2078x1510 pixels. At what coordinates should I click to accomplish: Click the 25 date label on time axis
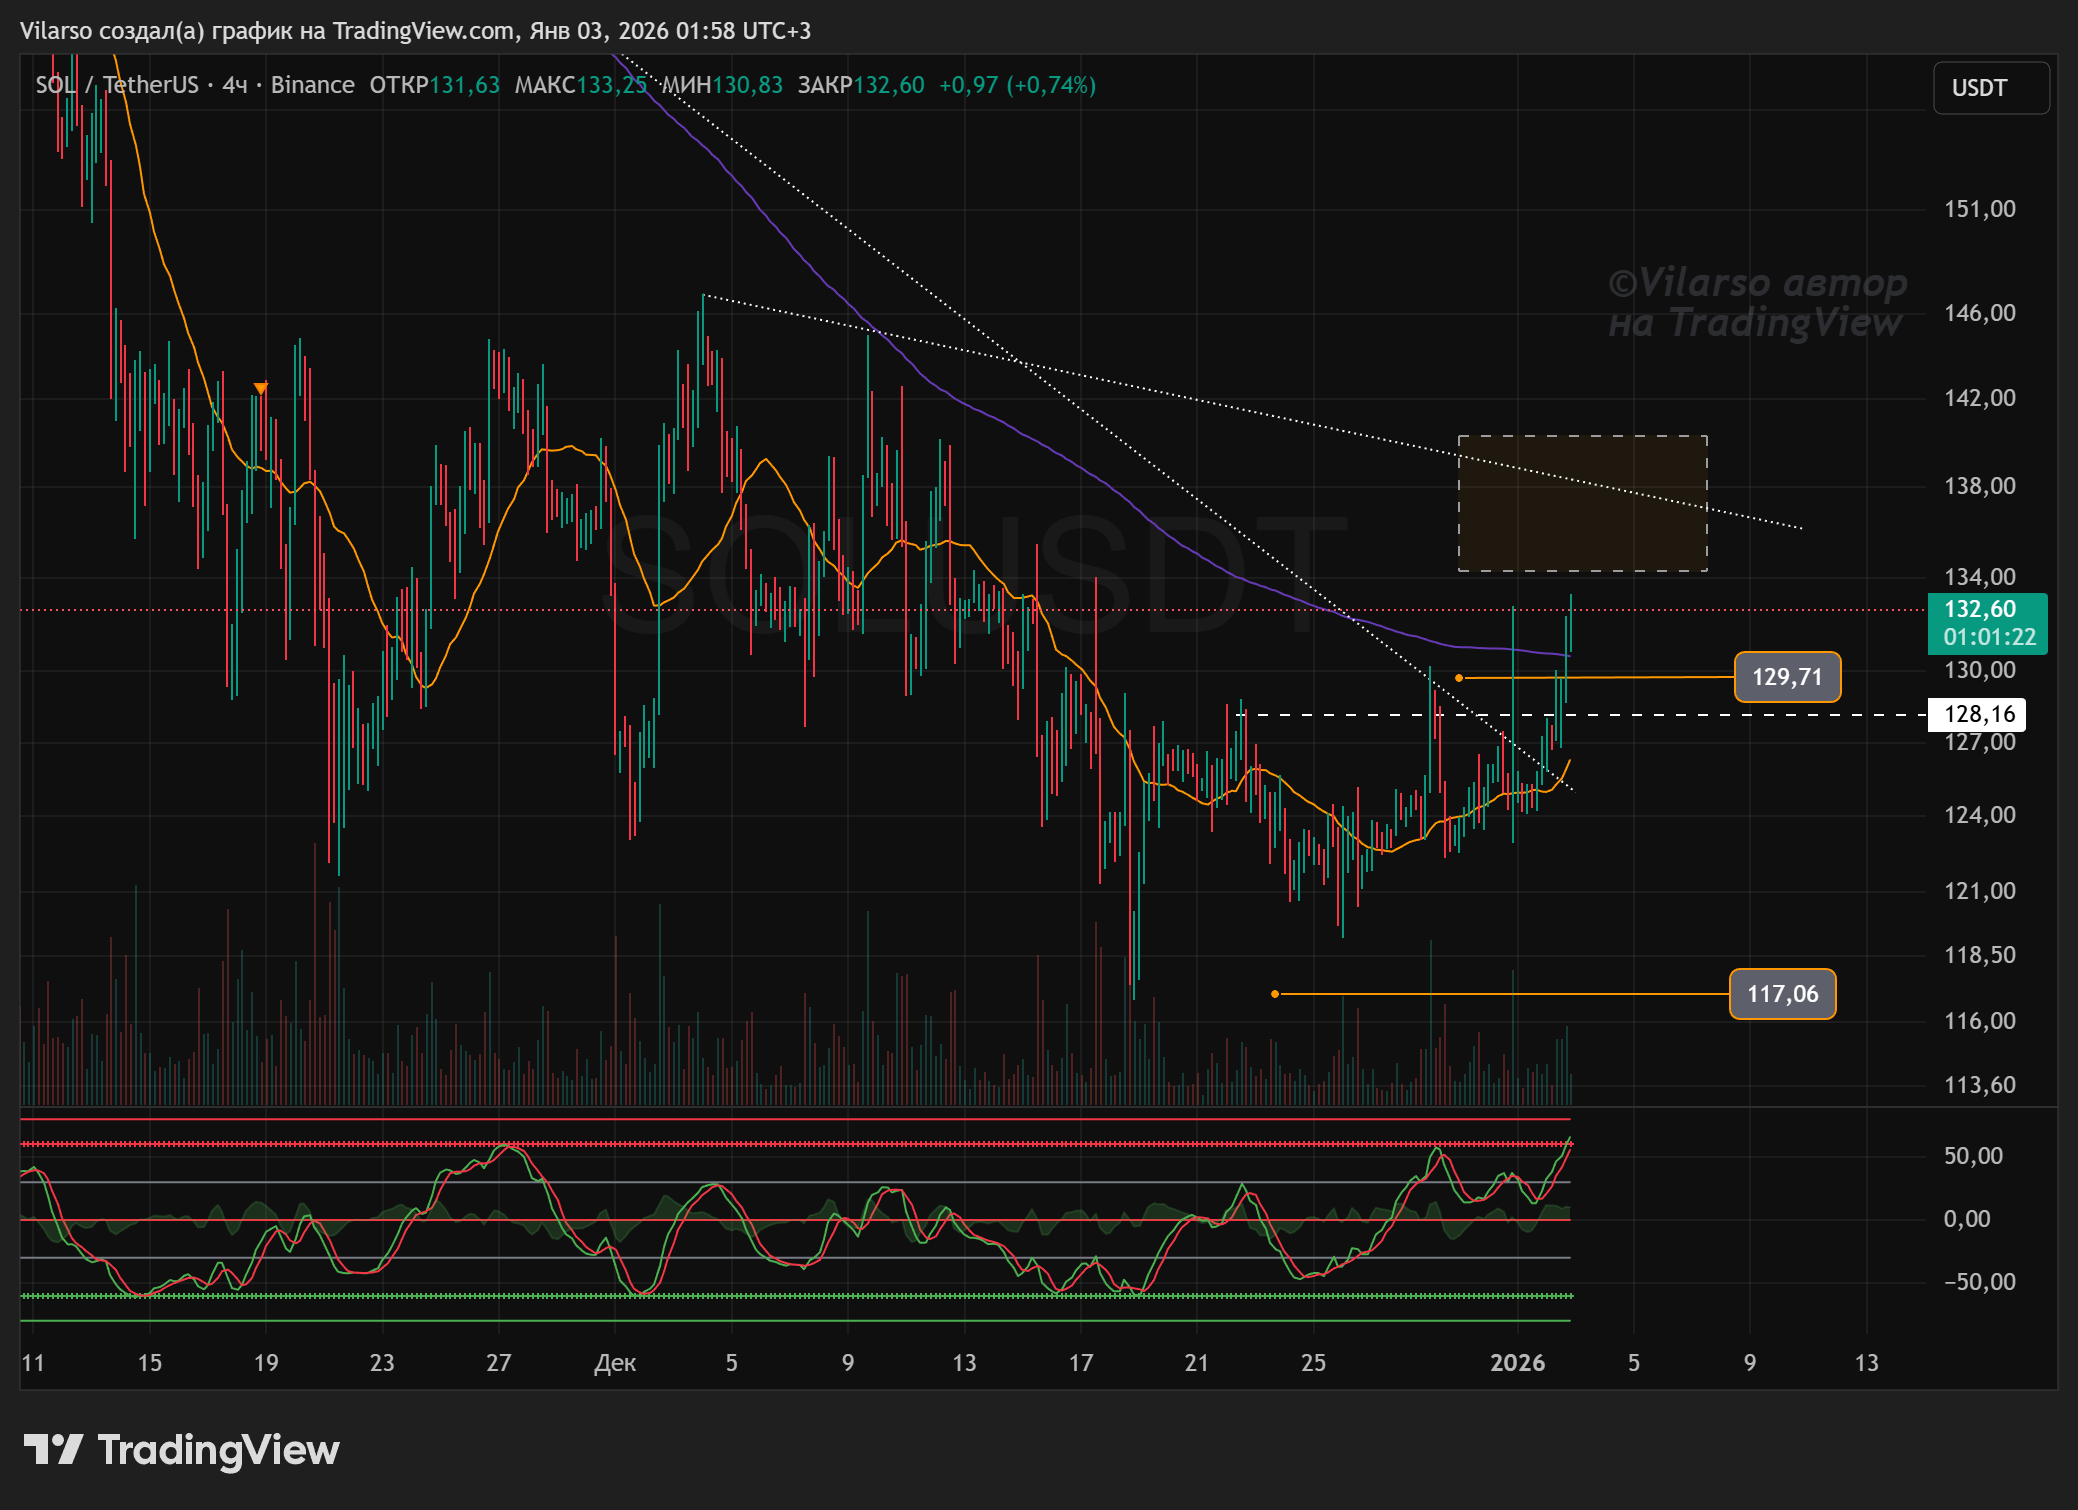tap(1313, 1363)
